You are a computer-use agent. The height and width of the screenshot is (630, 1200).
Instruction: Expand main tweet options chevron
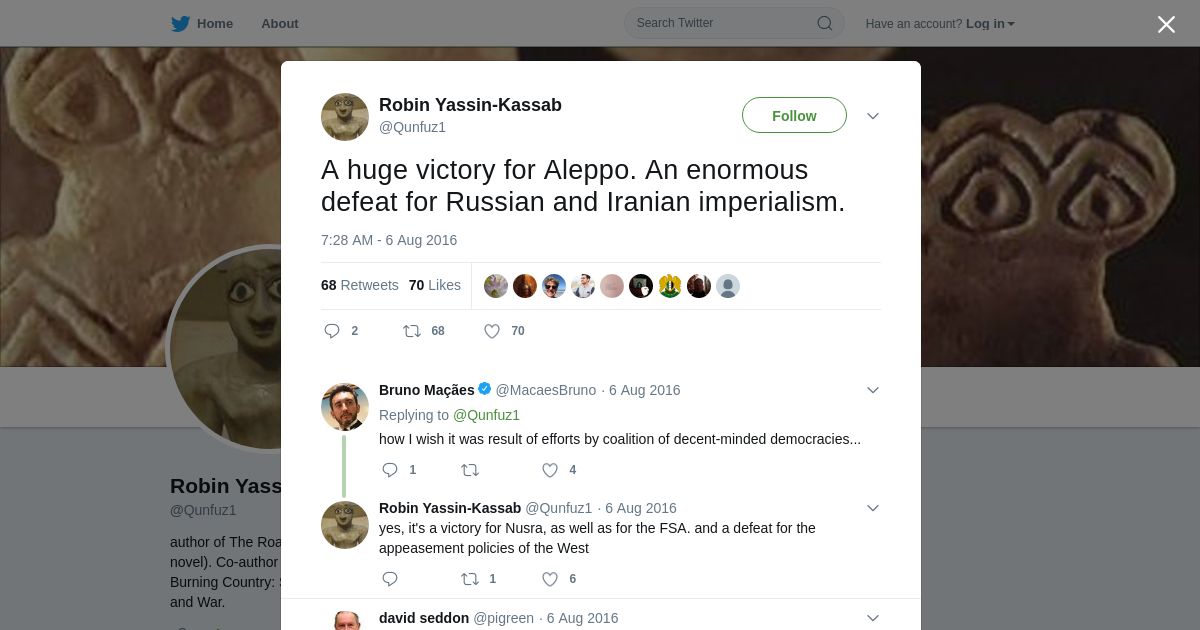click(873, 116)
